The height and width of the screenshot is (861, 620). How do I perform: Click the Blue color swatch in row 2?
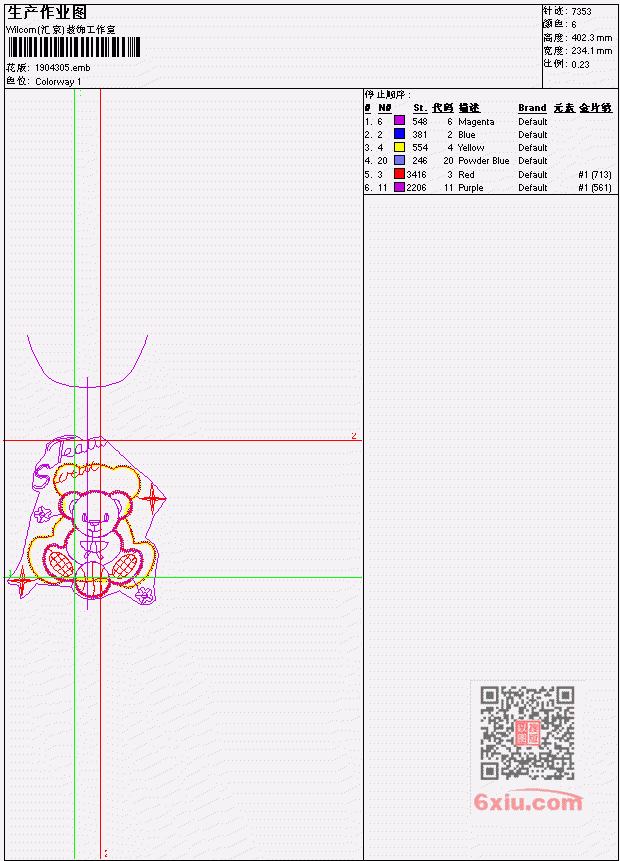click(x=399, y=134)
